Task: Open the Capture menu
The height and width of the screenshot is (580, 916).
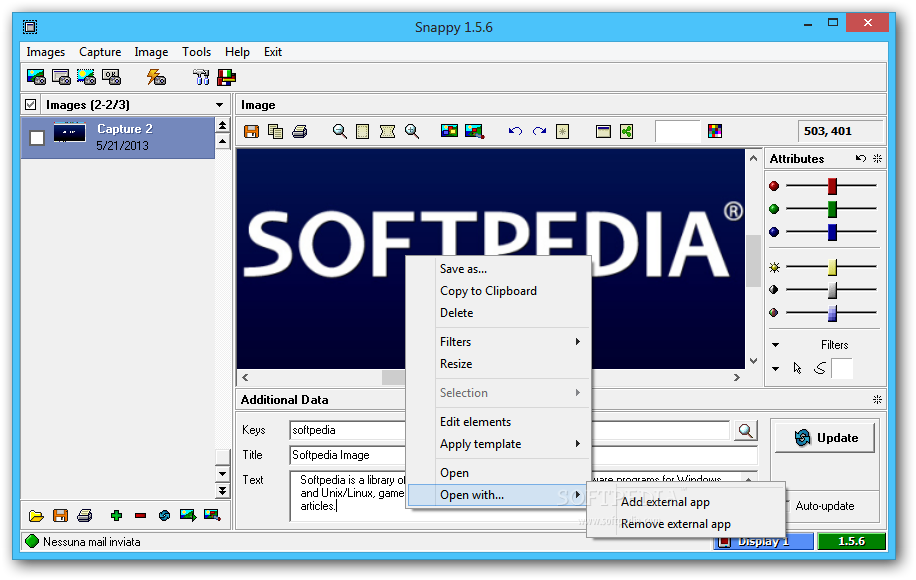Action: (x=100, y=52)
